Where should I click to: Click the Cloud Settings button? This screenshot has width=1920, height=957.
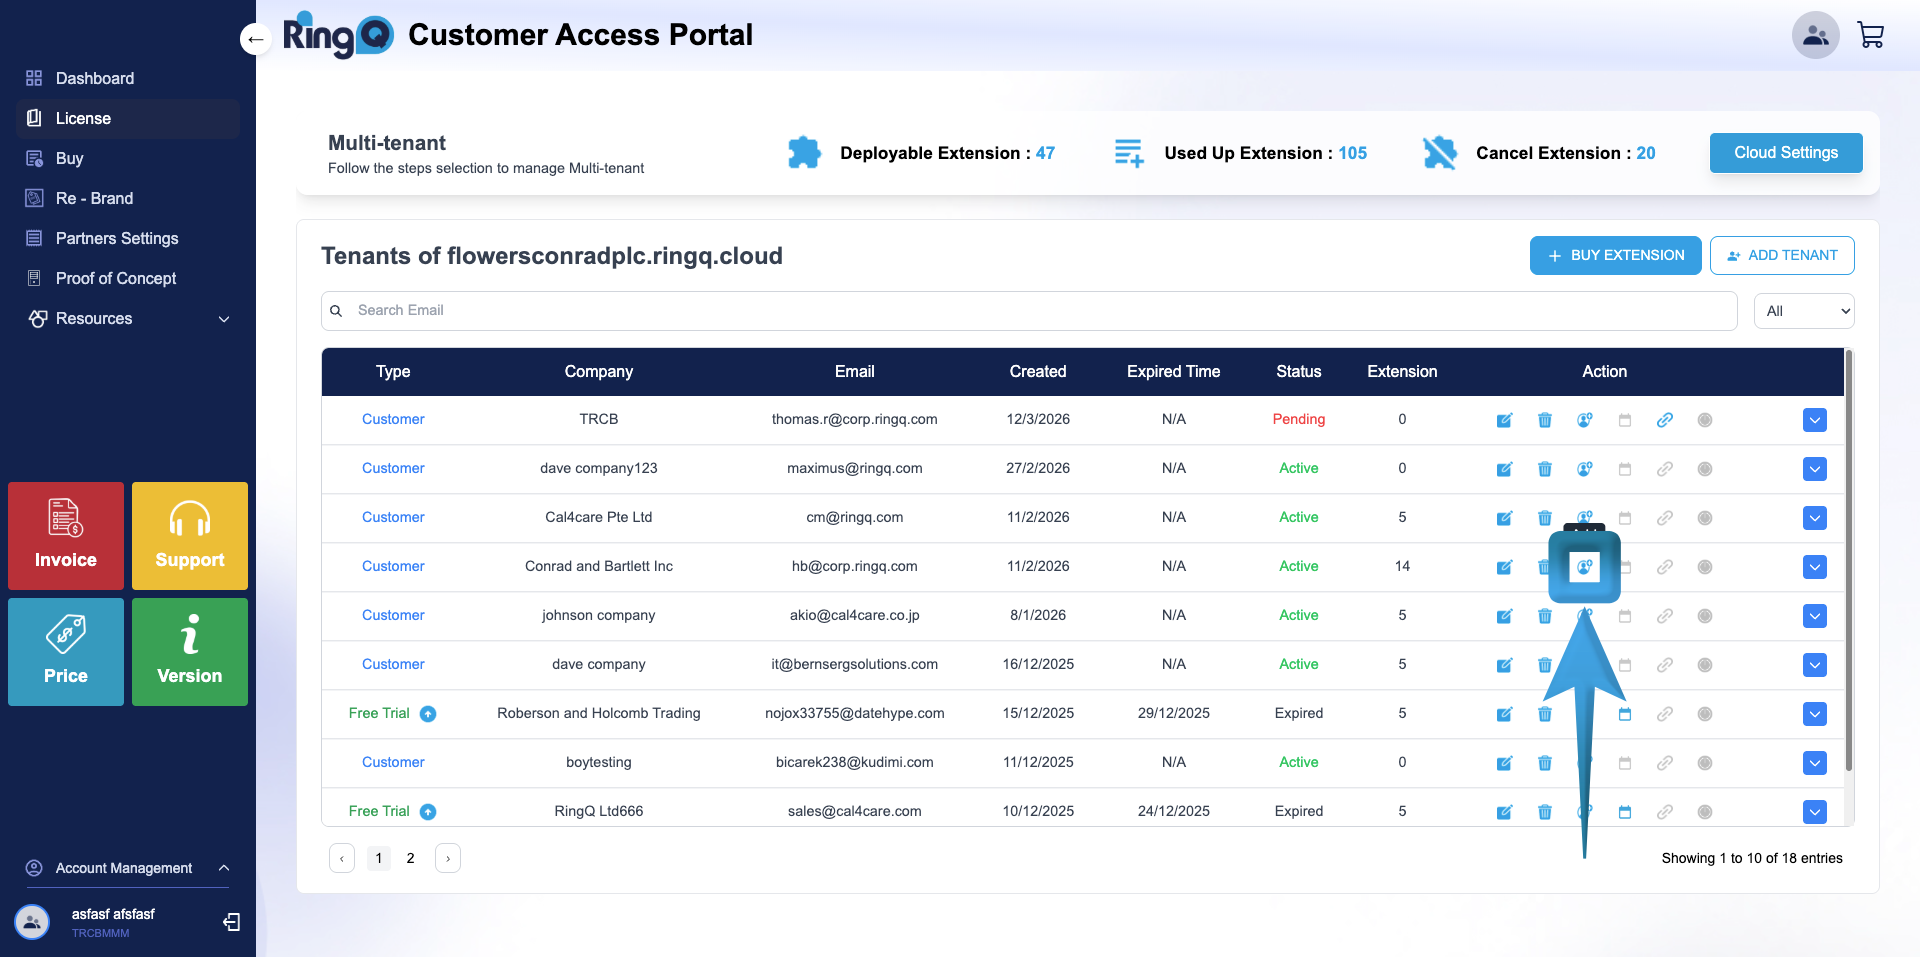1785,153
